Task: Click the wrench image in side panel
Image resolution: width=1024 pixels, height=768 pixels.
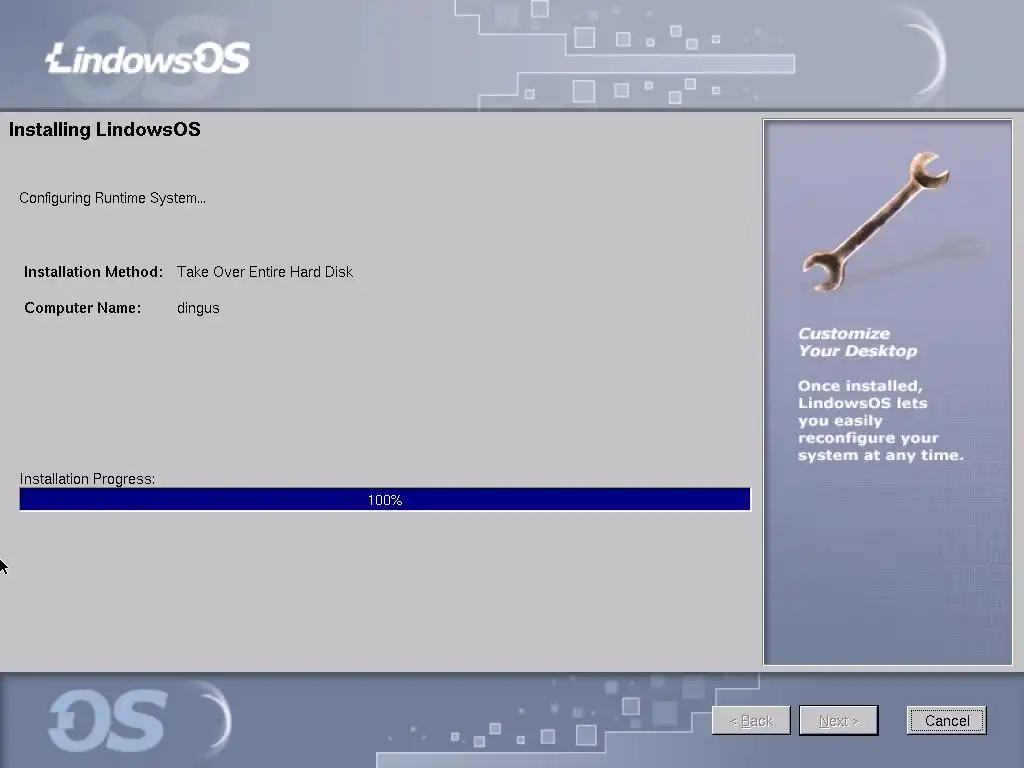Action: coord(876,221)
